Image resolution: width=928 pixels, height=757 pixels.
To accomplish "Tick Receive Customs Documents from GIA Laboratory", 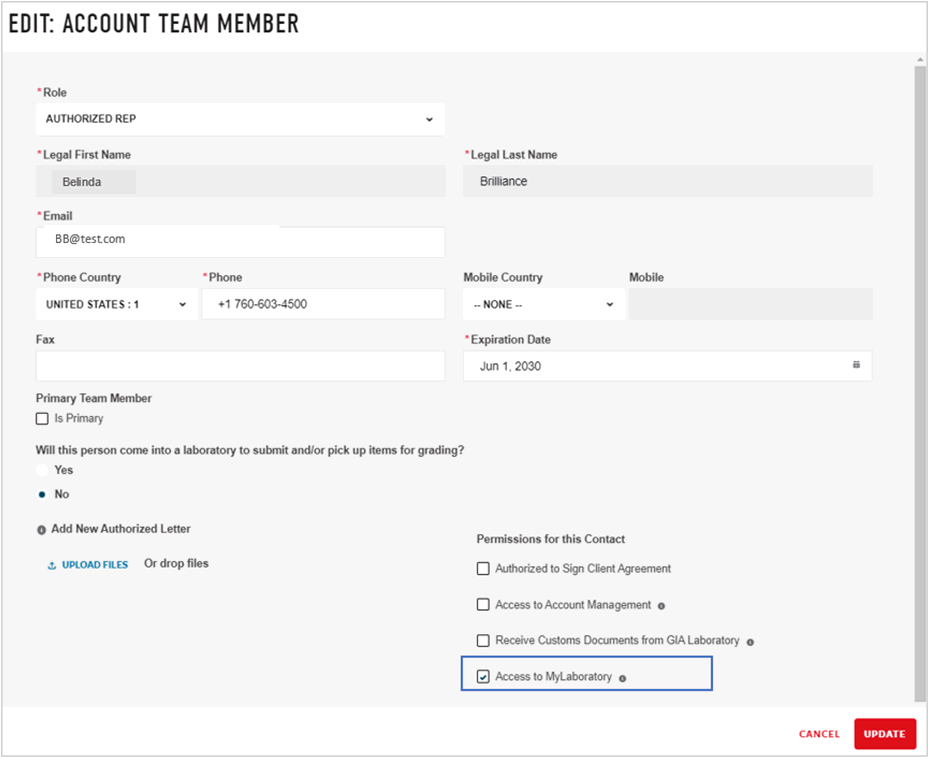I will click(x=483, y=640).
